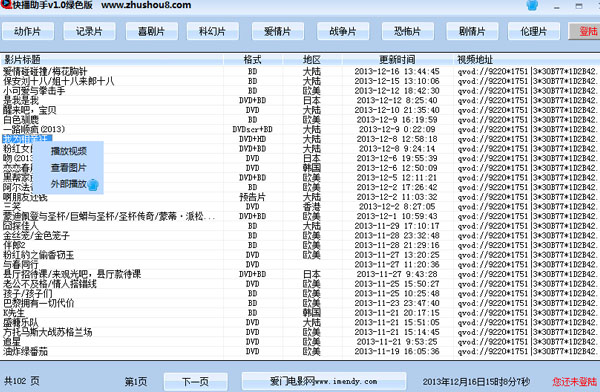The height and width of the screenshot is (392, 600).
Task: Open the 爱门电影网 website button
Action: pos(324,381)
